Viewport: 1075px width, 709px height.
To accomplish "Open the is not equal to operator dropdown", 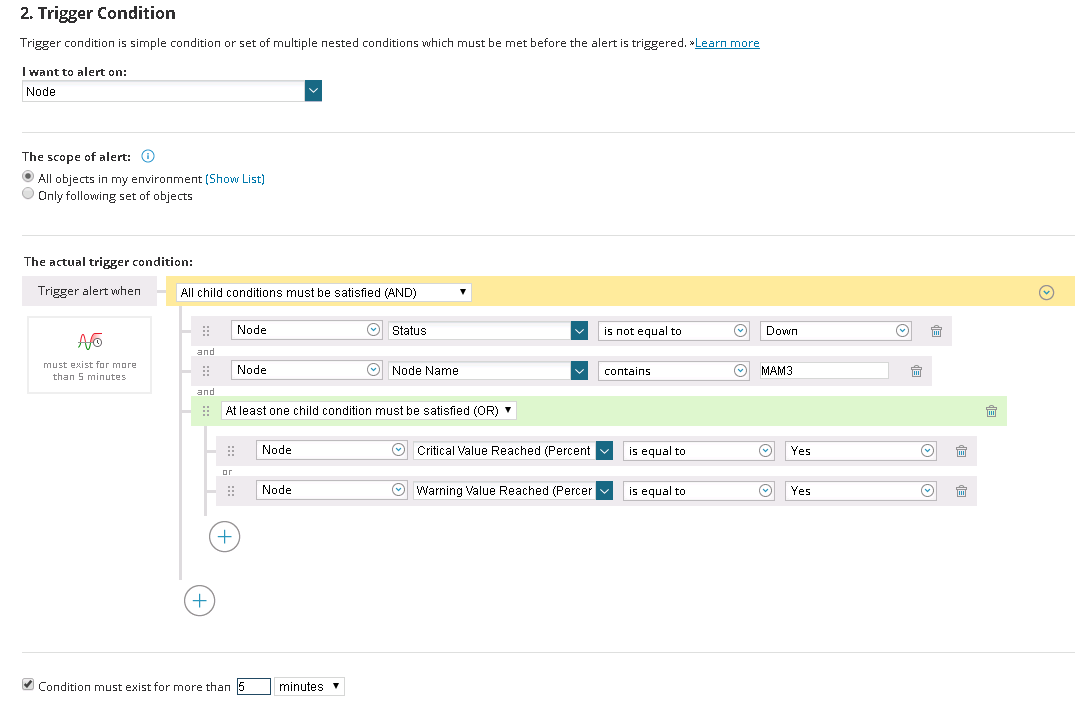I will click(x=673, y=331).
